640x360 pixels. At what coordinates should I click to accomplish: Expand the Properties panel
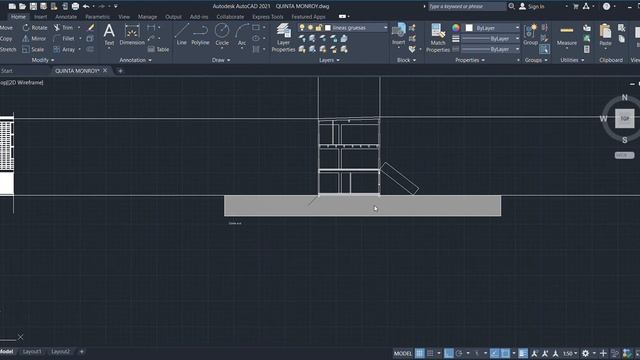pos(470,60)
